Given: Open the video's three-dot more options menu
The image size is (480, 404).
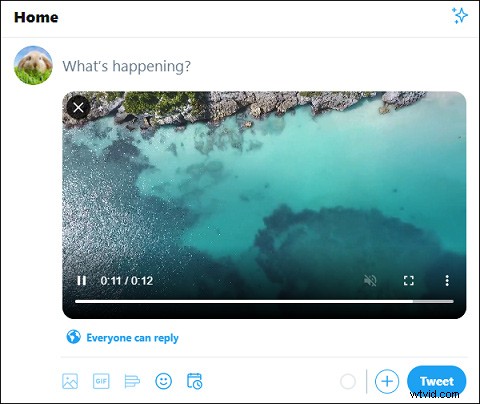Looking at the screenshot, I should click(x=447, y=281).
